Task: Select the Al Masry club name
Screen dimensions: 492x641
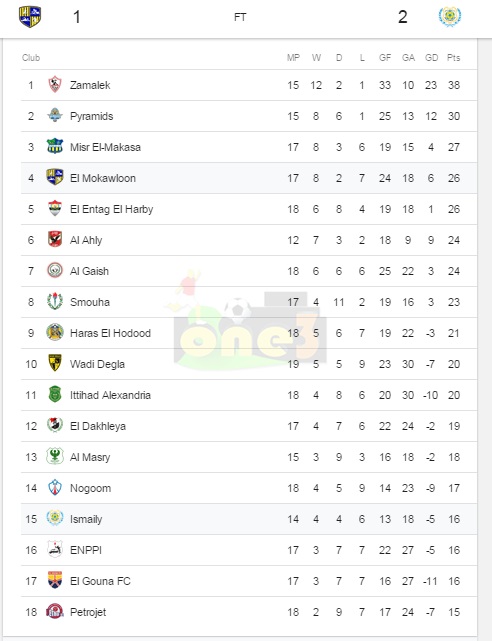Action: point(90,457)
